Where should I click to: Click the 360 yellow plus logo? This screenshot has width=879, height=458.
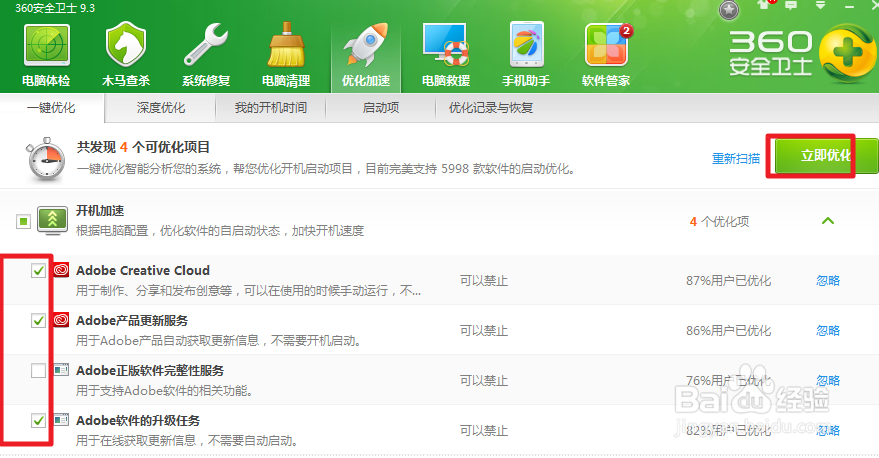click(848, 54)
